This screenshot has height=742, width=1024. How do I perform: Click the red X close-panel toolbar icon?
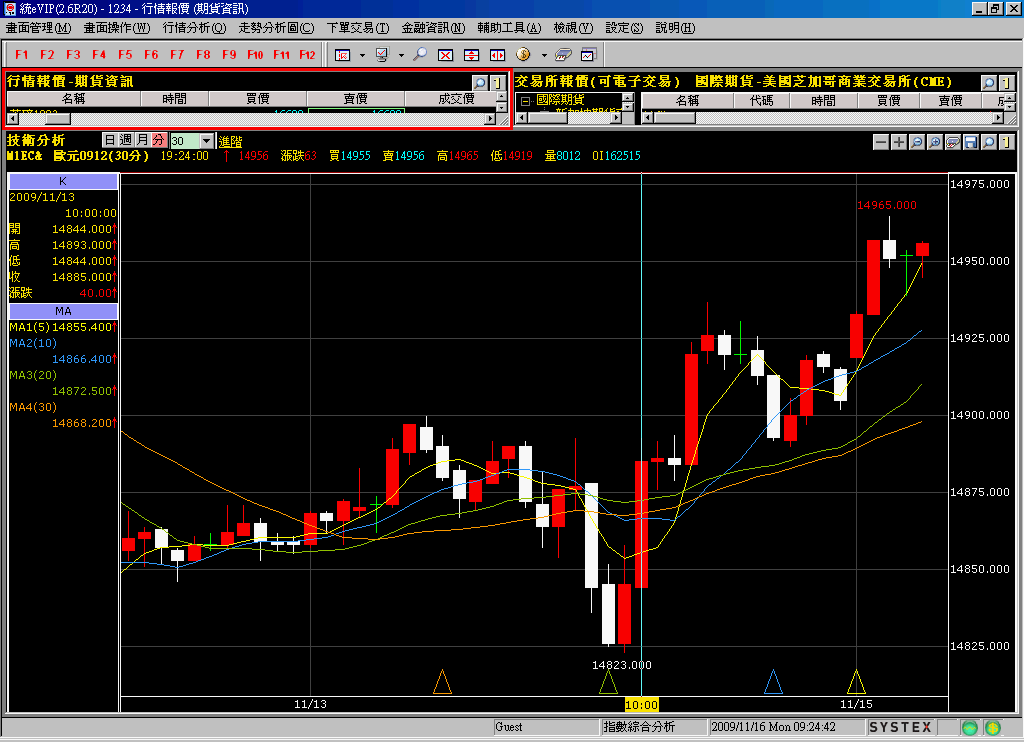point(445,55)
